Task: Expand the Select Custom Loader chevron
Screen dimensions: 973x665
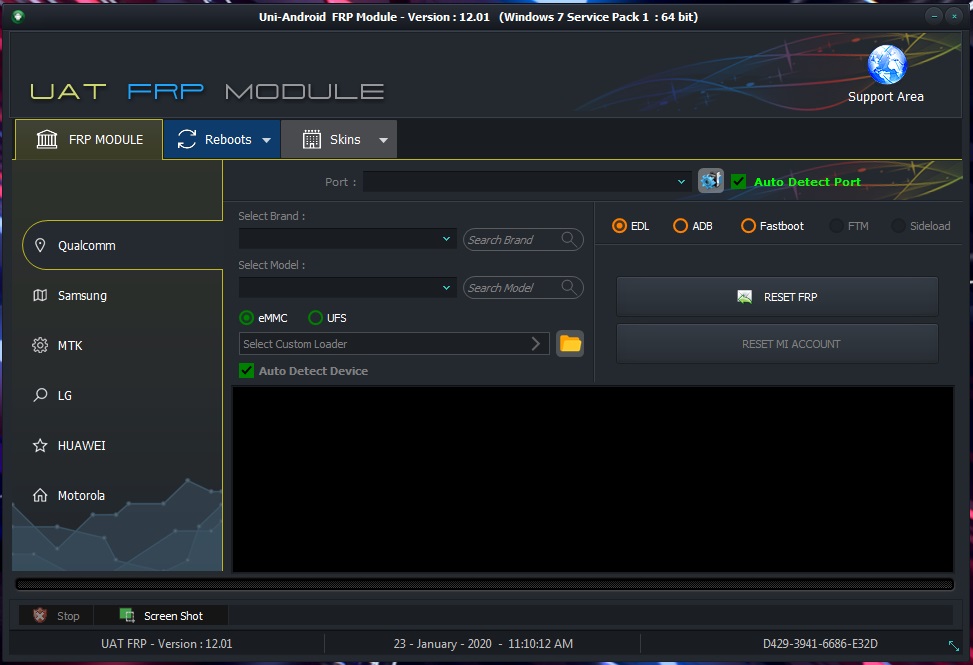Action: (536, 344)
